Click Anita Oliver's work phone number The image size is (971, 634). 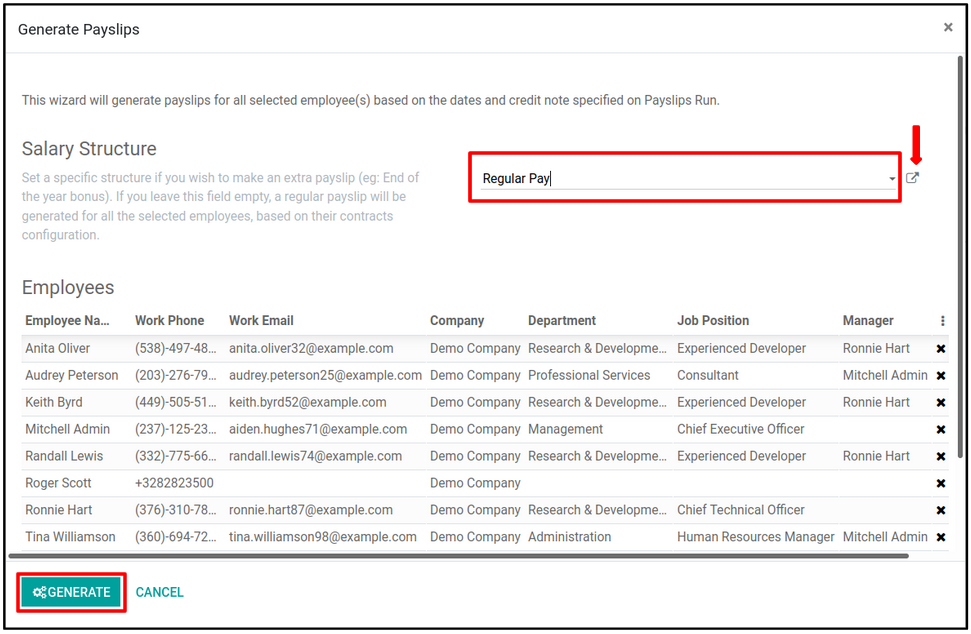(x=176, y=349)
